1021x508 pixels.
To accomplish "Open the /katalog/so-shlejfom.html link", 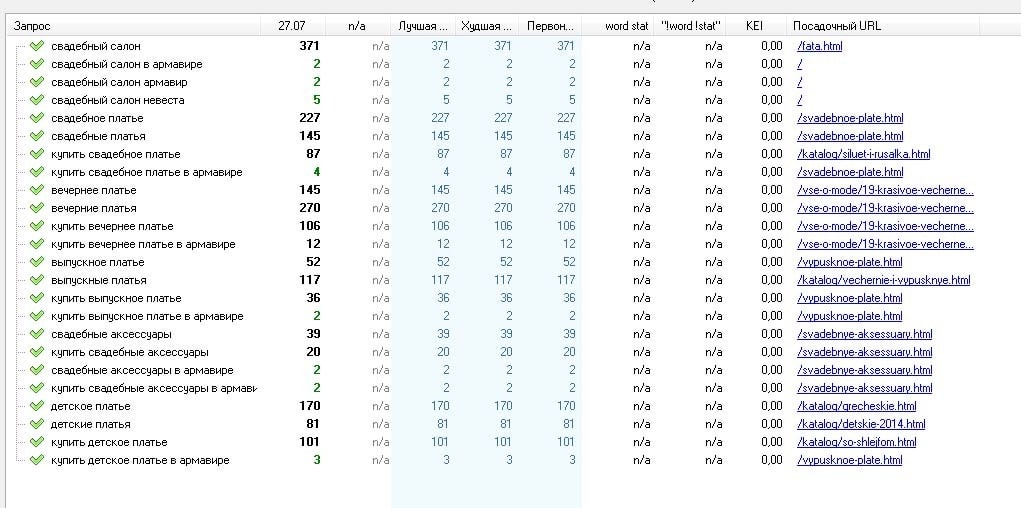I will [856, 442].
